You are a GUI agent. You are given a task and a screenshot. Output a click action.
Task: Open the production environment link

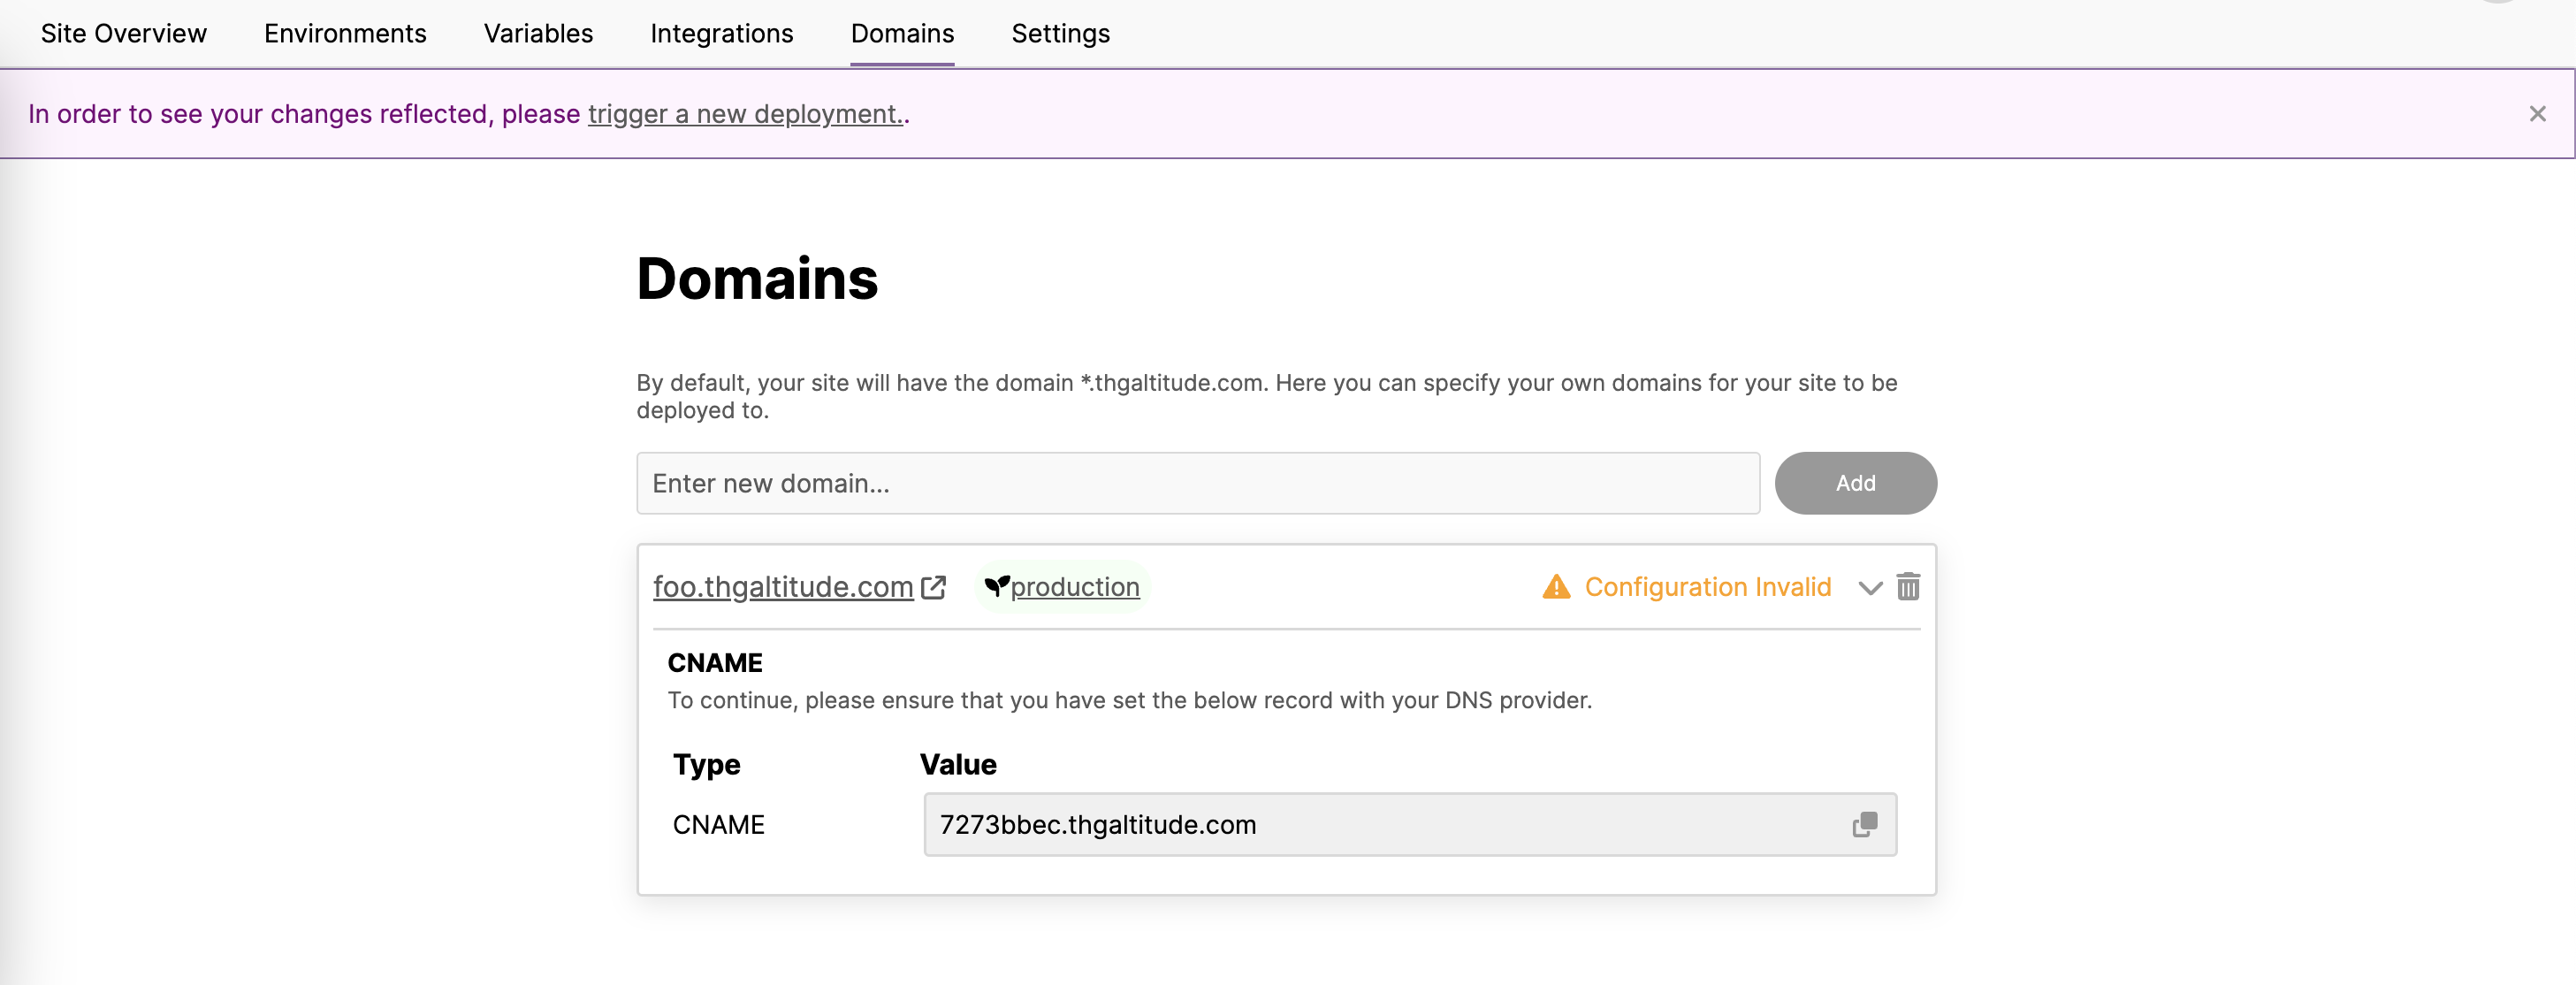[1075, 587]
